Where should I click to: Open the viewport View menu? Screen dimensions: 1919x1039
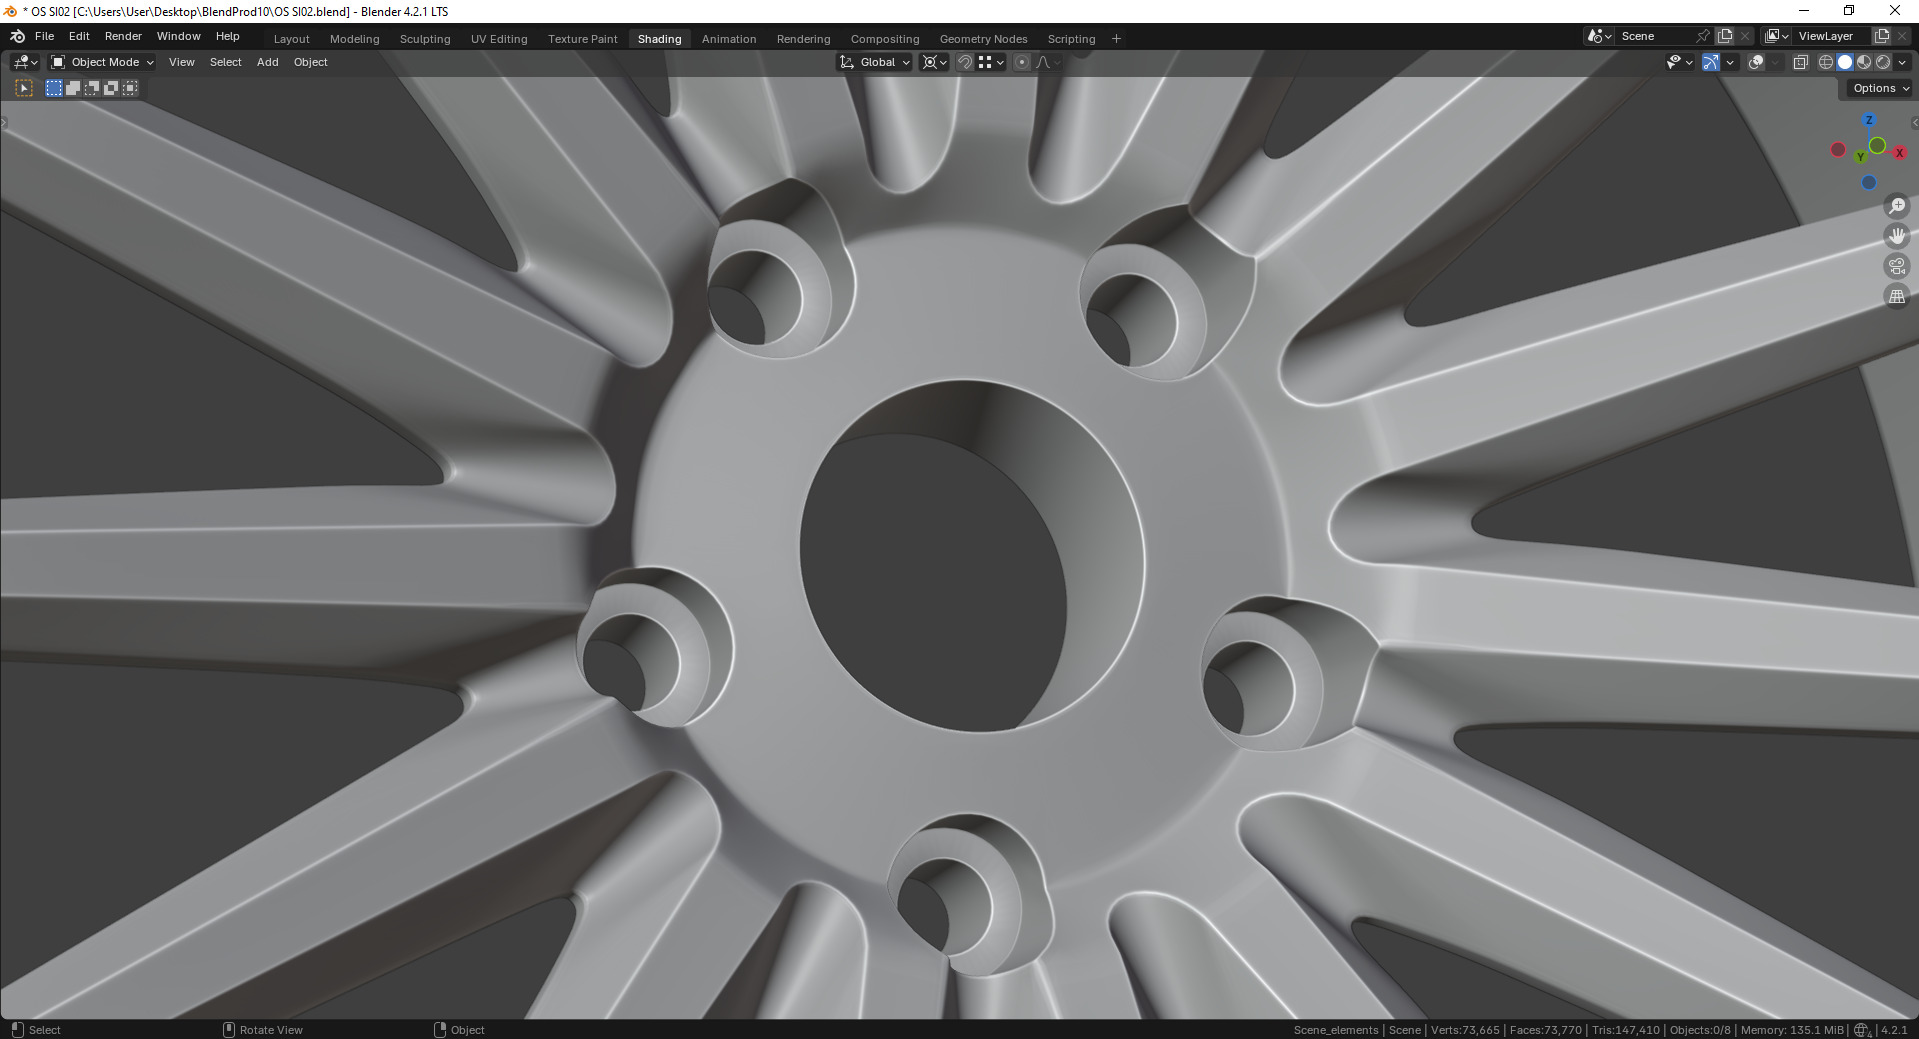(x=182, y=62)
